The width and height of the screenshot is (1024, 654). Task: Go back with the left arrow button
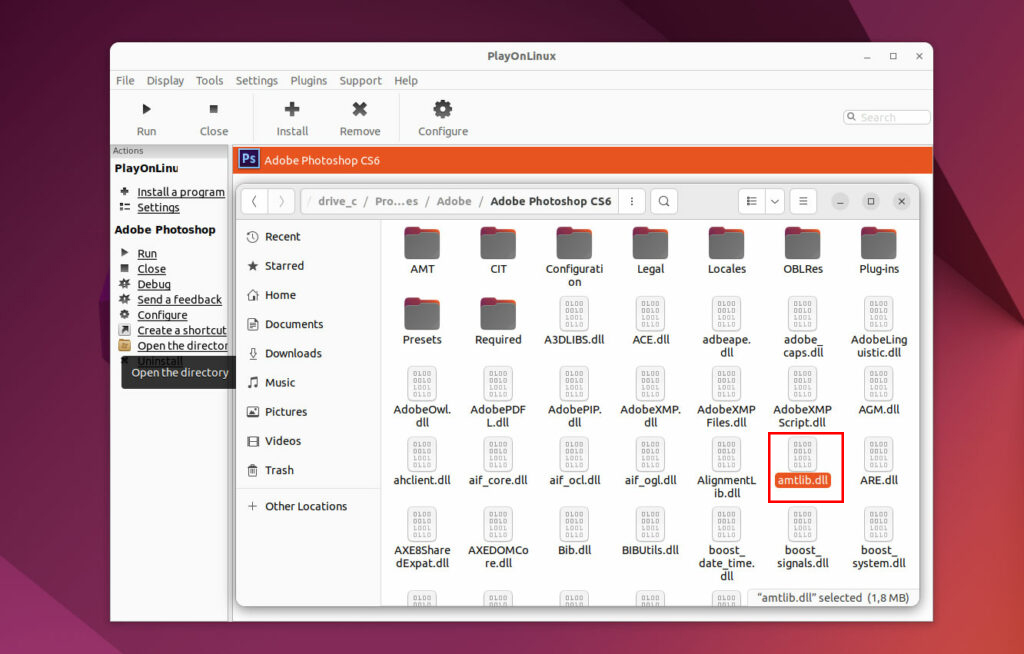click(254, 201)
